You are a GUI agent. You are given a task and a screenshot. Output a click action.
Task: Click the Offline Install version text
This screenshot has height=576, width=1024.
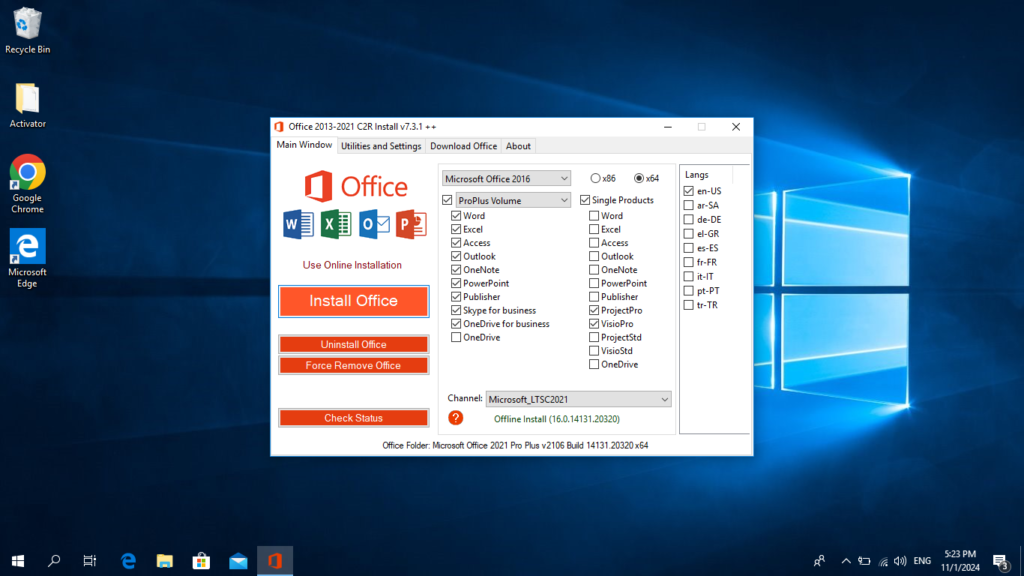point(556,419)
